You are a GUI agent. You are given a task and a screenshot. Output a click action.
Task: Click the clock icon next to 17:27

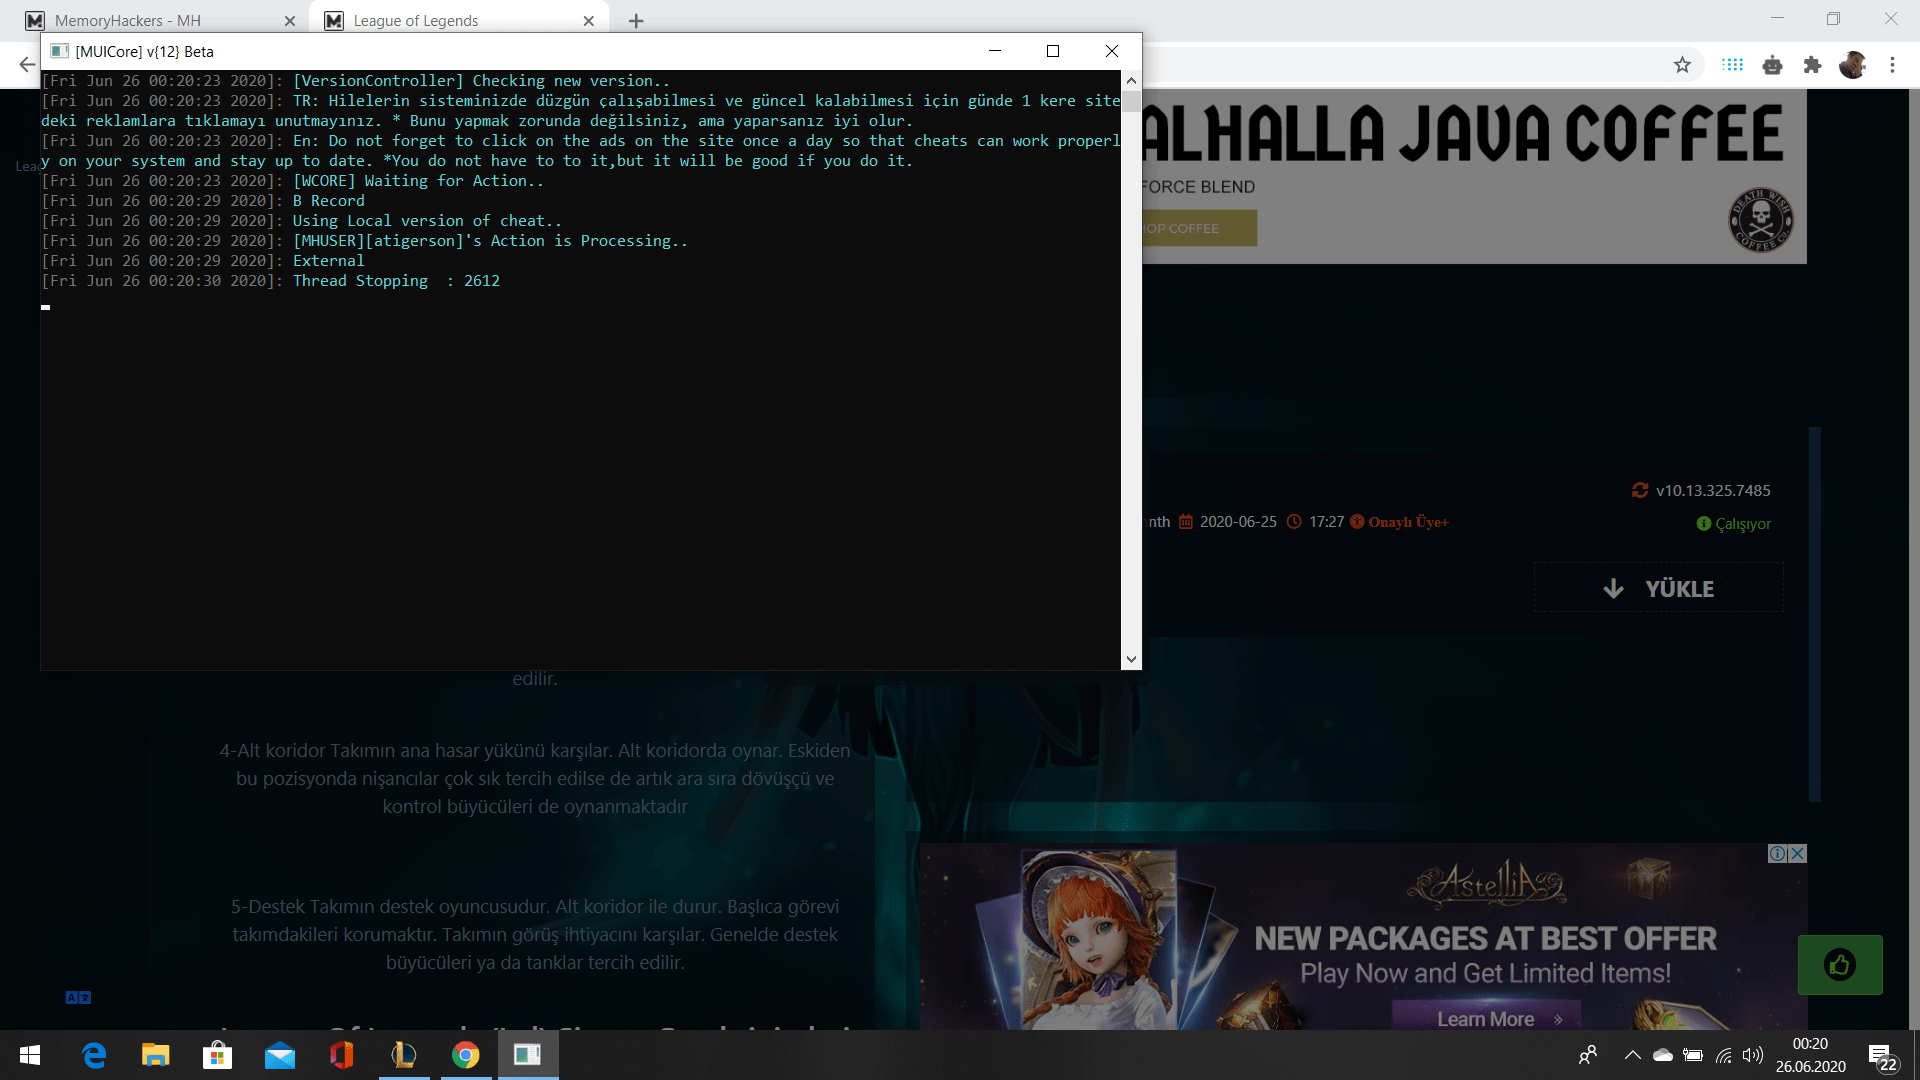click(x=1294, y=522)
